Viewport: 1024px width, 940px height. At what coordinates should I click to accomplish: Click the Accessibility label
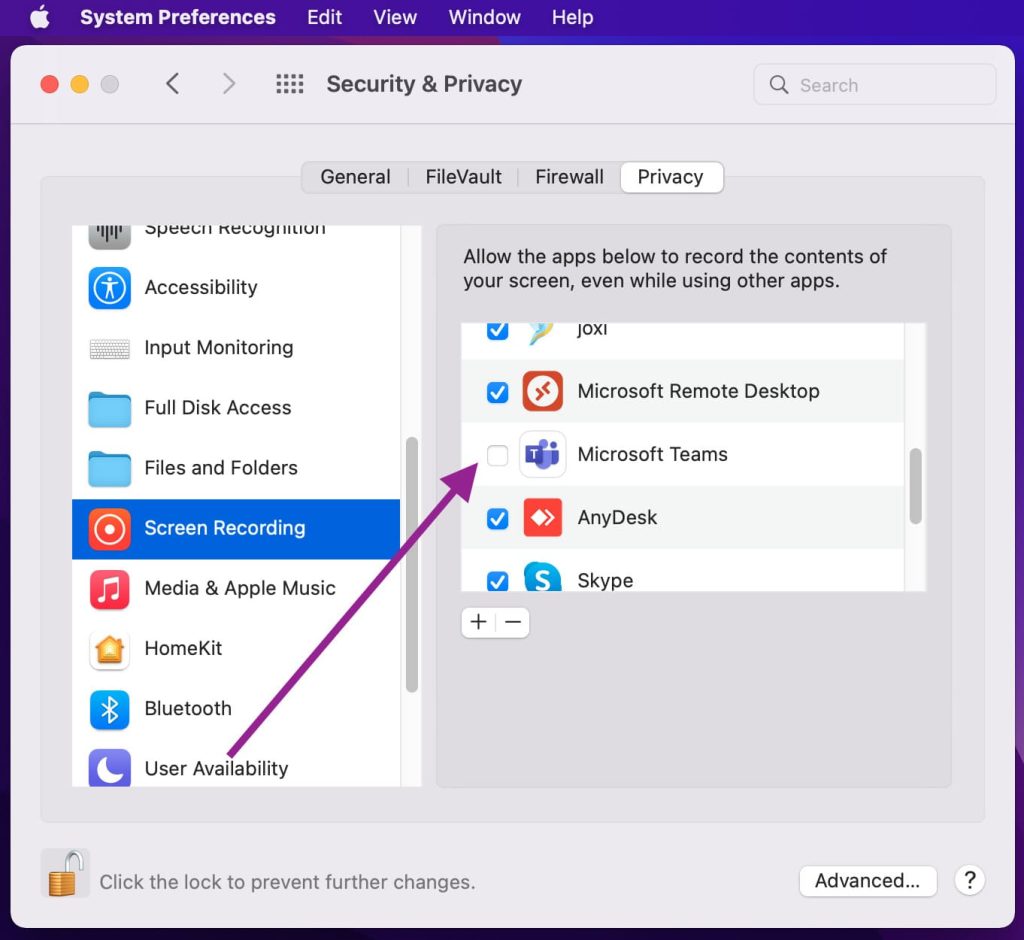200,287
